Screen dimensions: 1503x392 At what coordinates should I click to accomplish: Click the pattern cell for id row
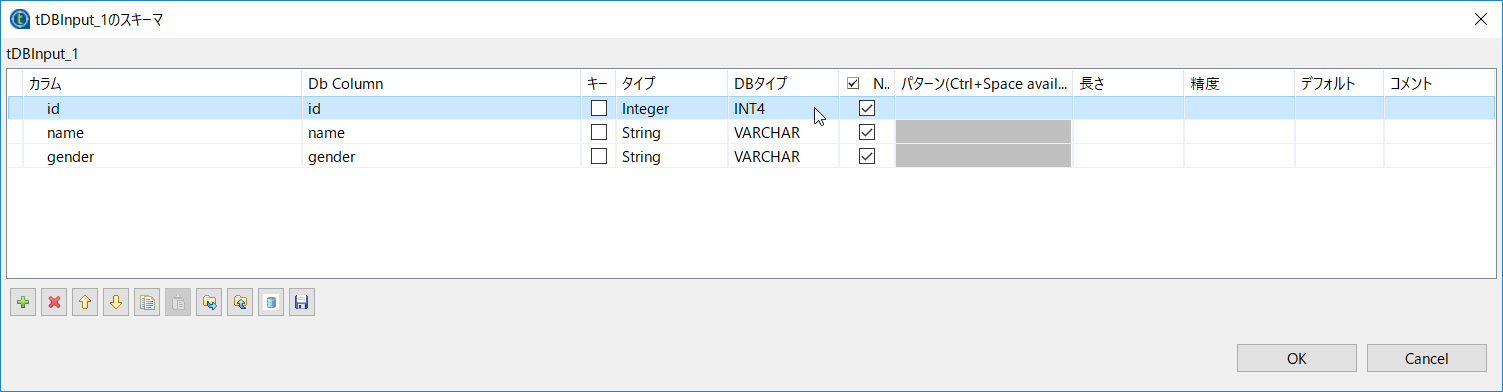point(984,108)
